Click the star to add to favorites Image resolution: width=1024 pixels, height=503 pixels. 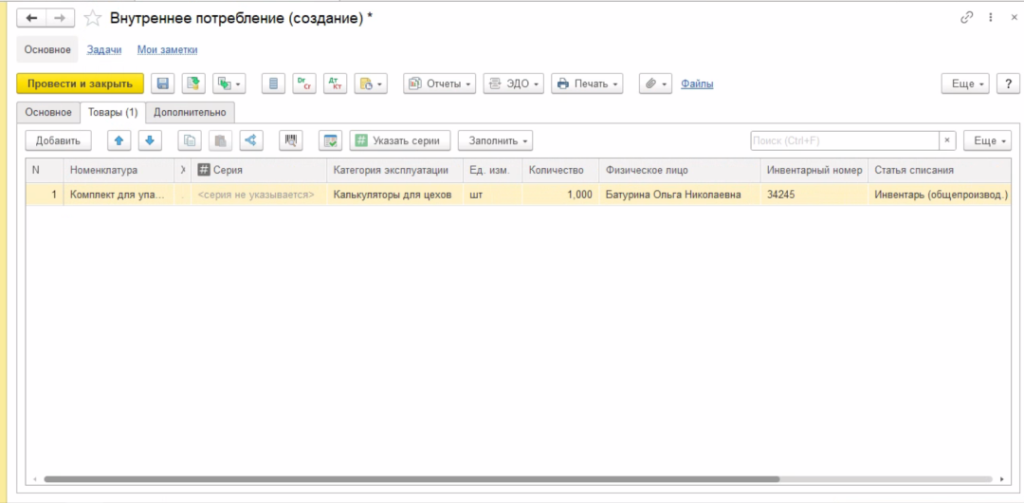pos(93,18)
